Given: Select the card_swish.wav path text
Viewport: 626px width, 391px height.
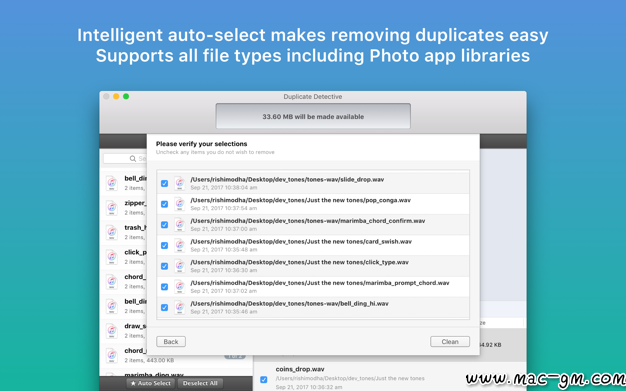Looking at the screenshot, I should point(301,242).
